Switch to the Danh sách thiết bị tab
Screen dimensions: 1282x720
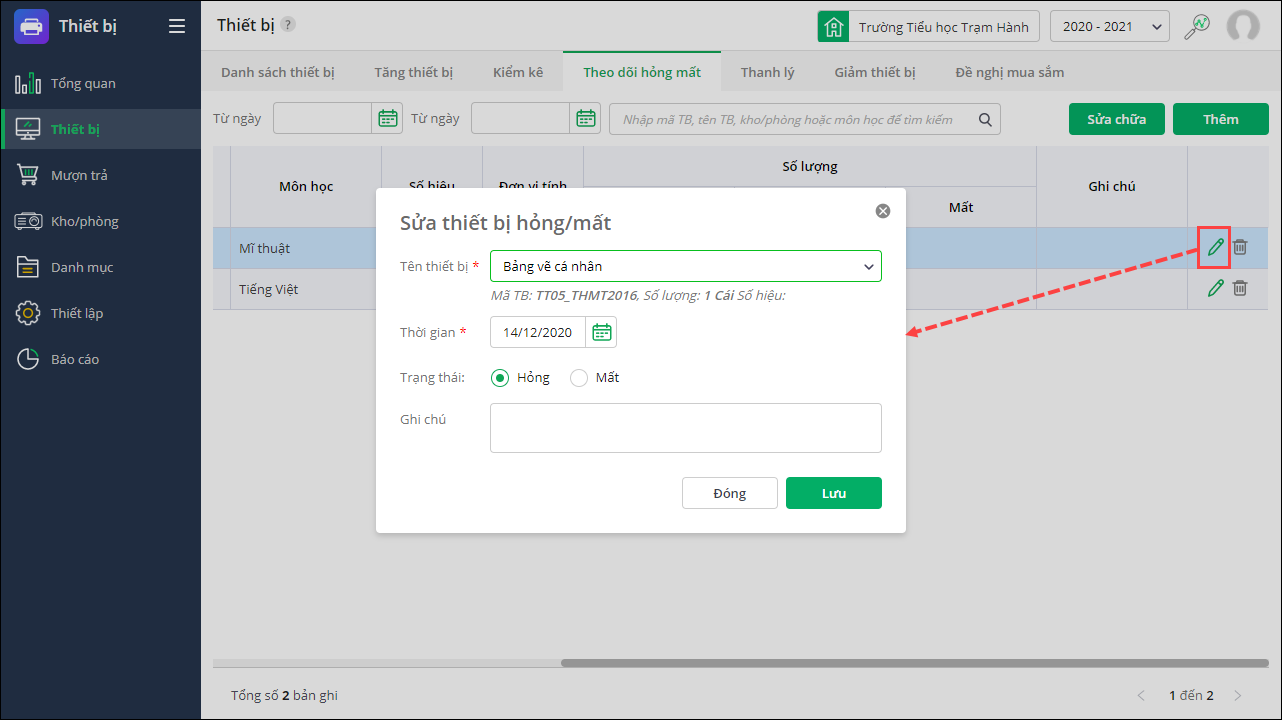point(278,72)
